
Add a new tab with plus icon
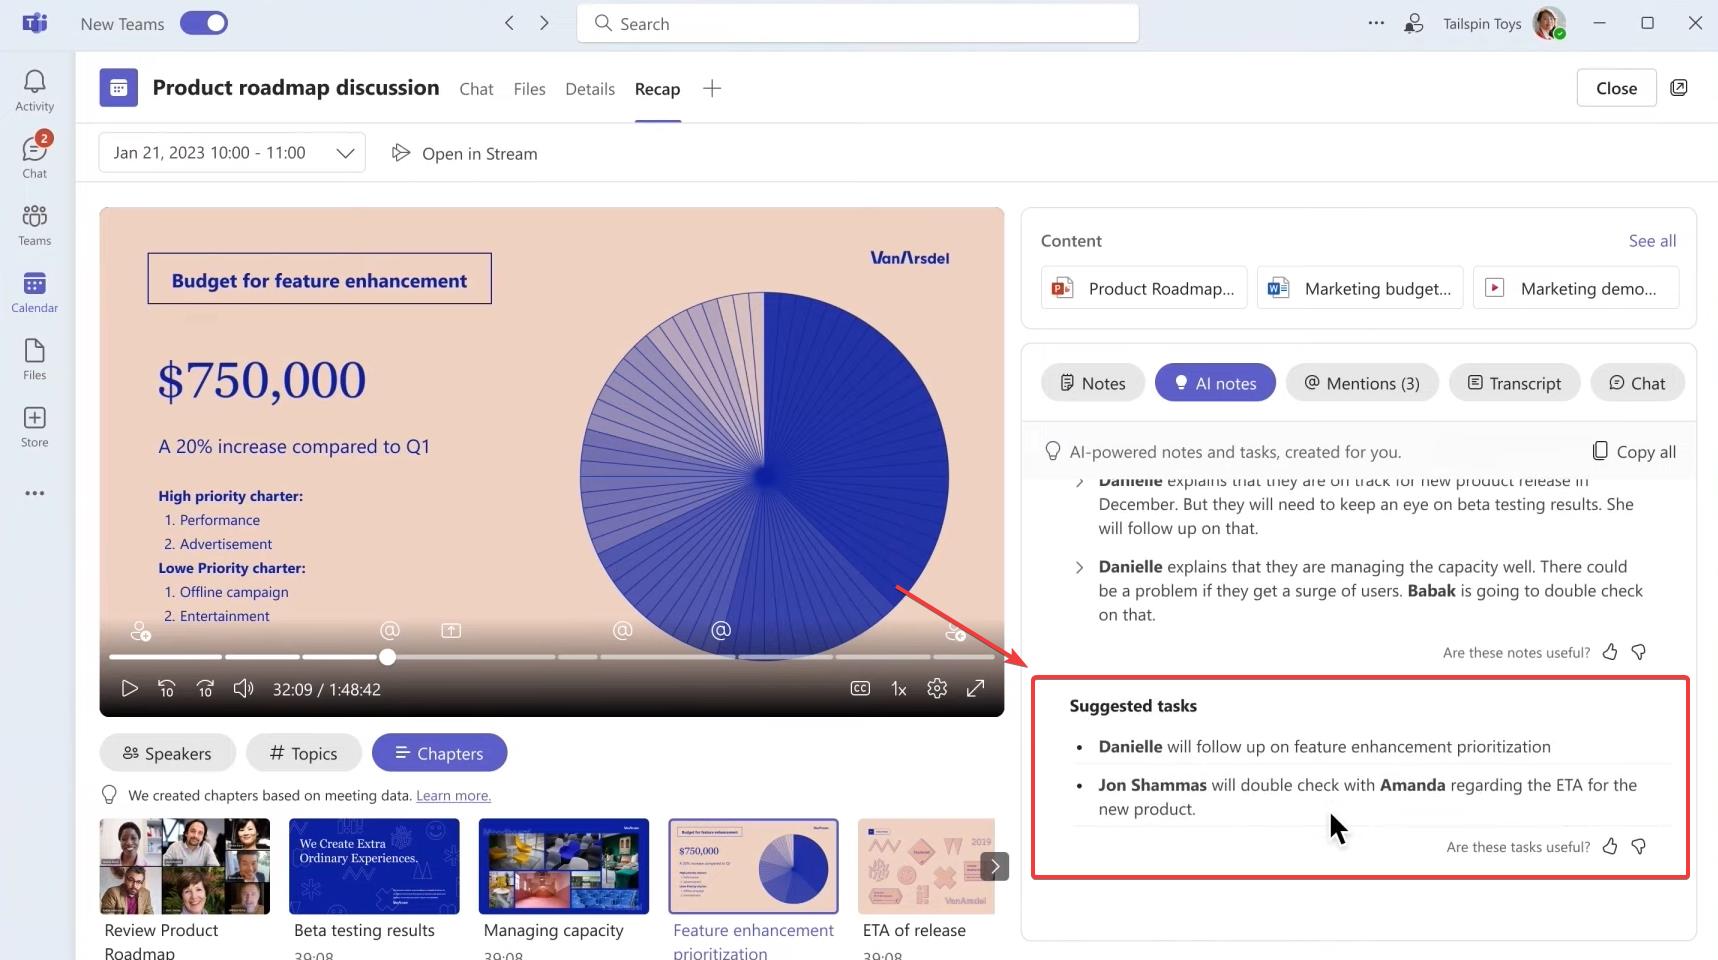pos(712,88)
